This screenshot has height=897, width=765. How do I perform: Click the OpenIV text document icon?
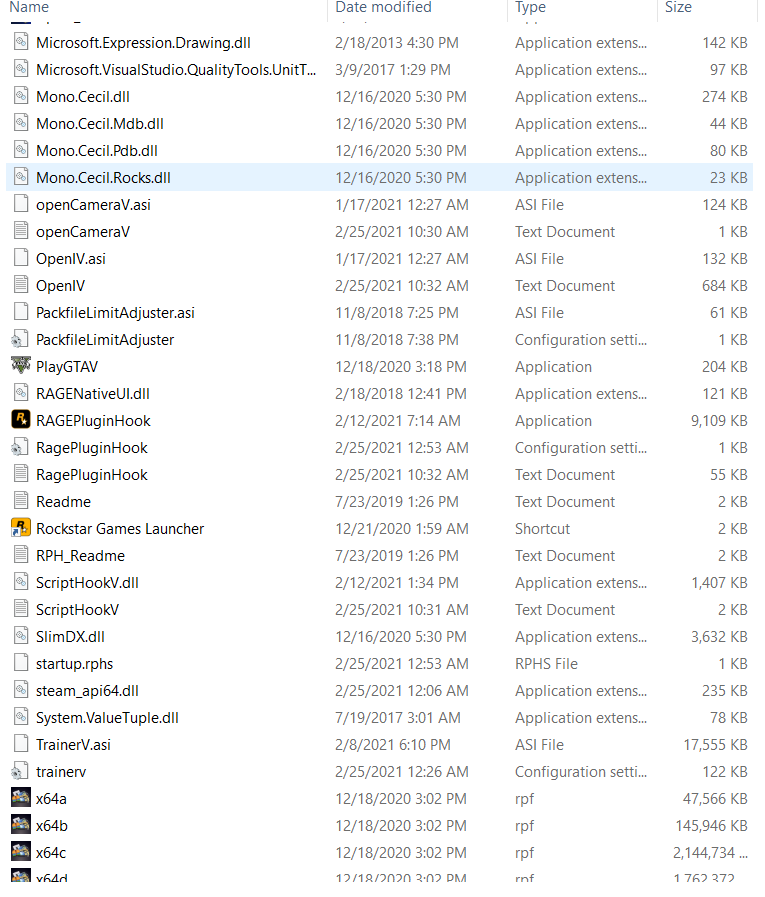click(21, 285)
